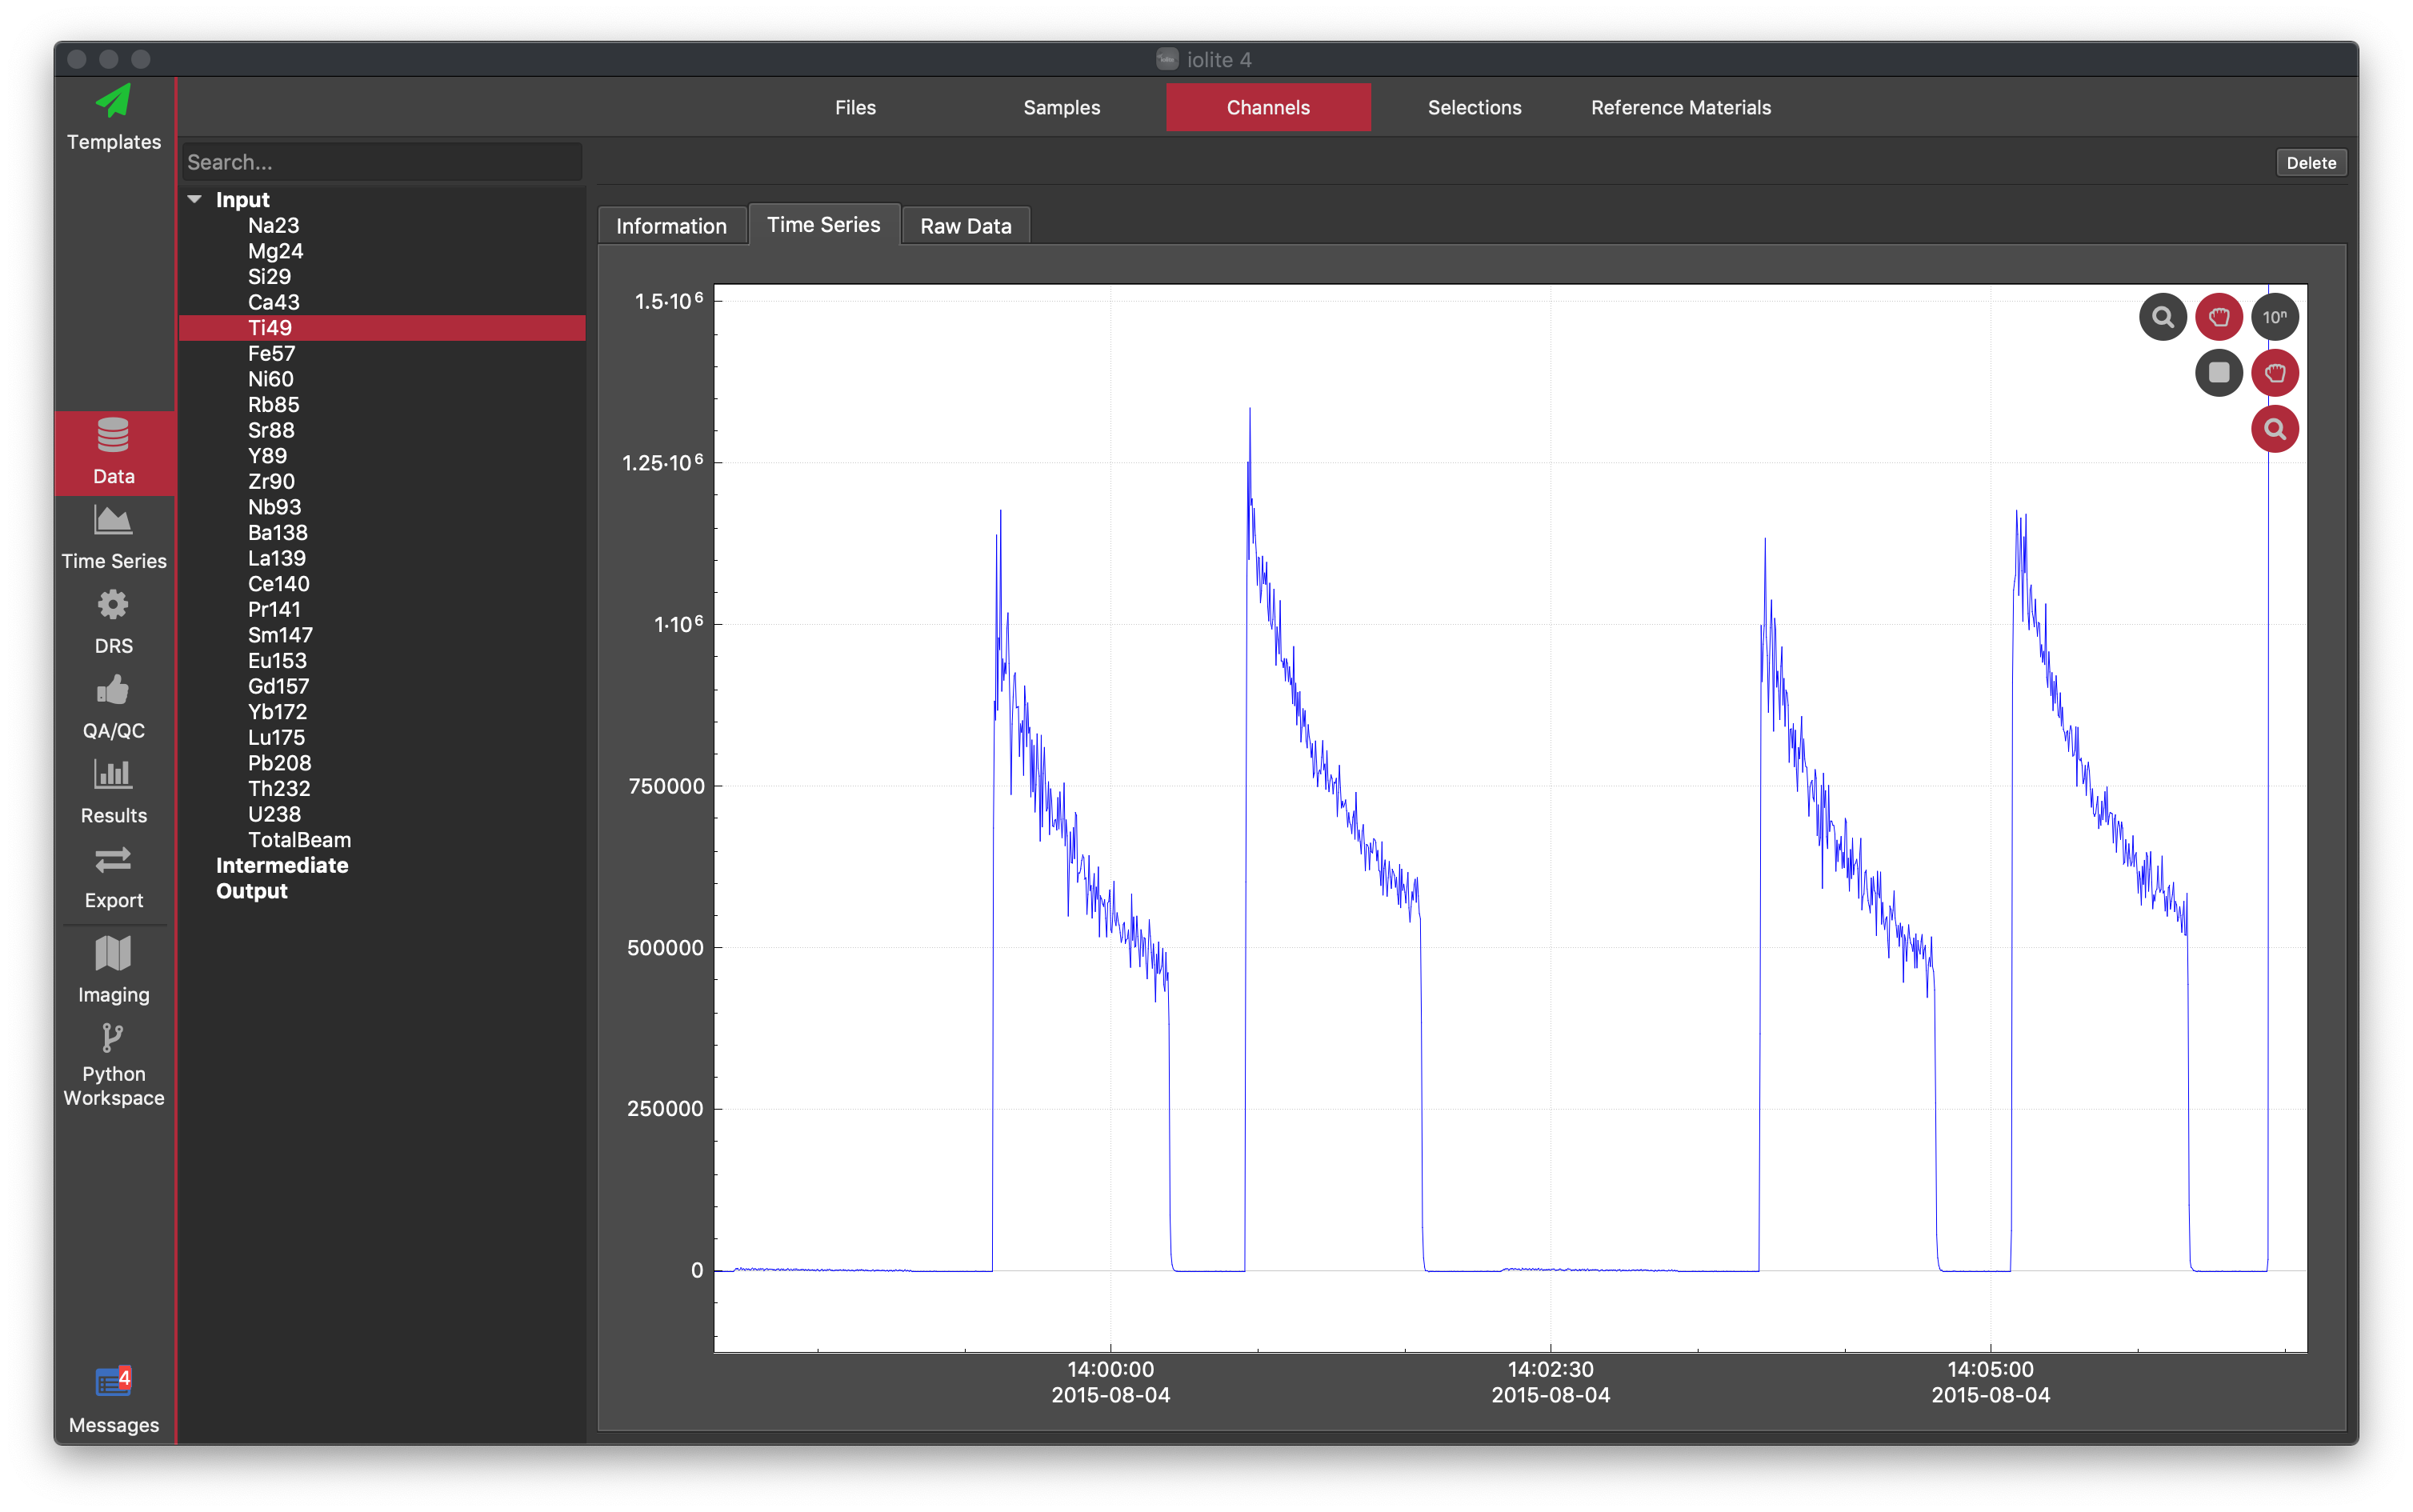
Task: Click the dark magnifier zoom icon on plot
Action: click(2162, 317)
